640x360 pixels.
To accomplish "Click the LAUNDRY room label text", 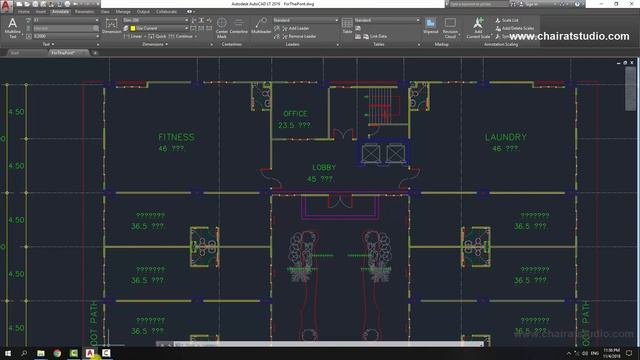I will coord(505,137).
